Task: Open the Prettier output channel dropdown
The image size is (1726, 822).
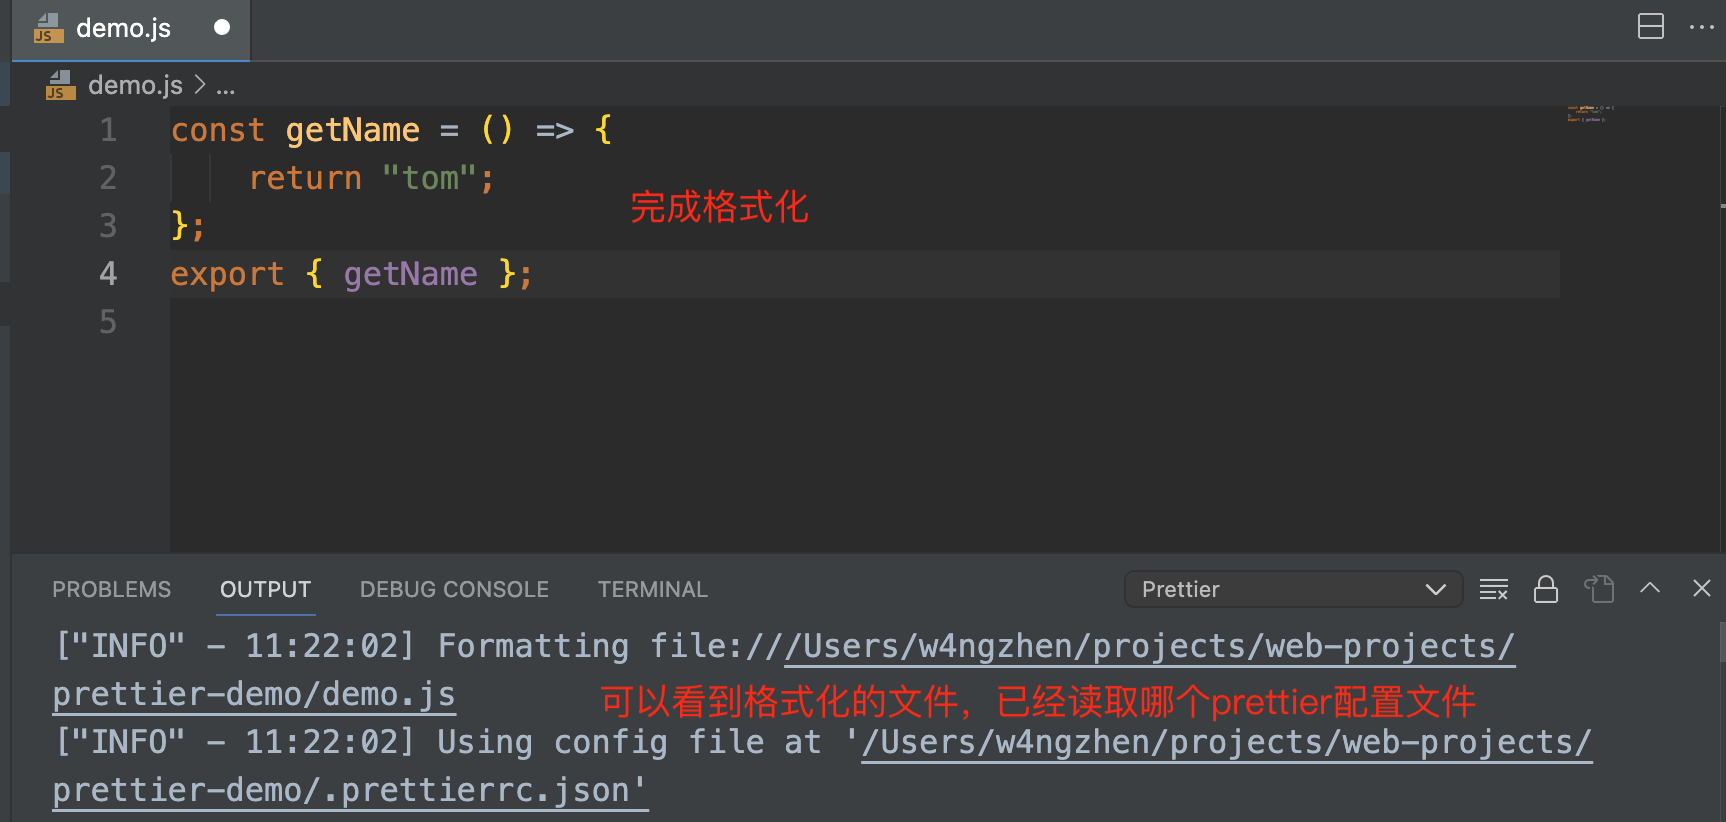Action: (1294, 589)
